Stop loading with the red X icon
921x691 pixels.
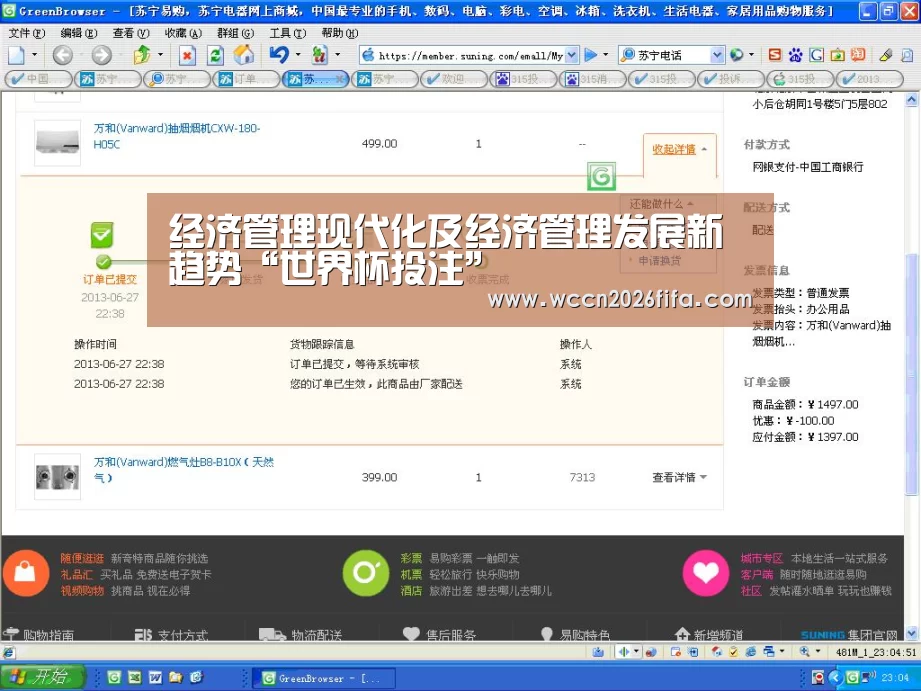(x=187, y=56)
